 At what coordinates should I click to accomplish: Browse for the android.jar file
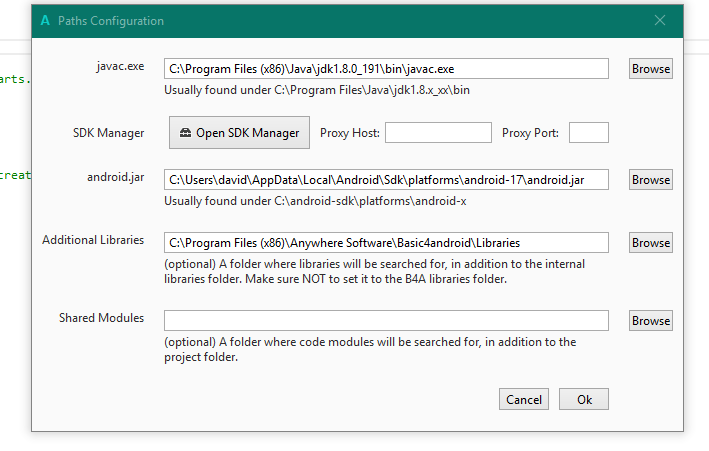click(x=650, y=180)
